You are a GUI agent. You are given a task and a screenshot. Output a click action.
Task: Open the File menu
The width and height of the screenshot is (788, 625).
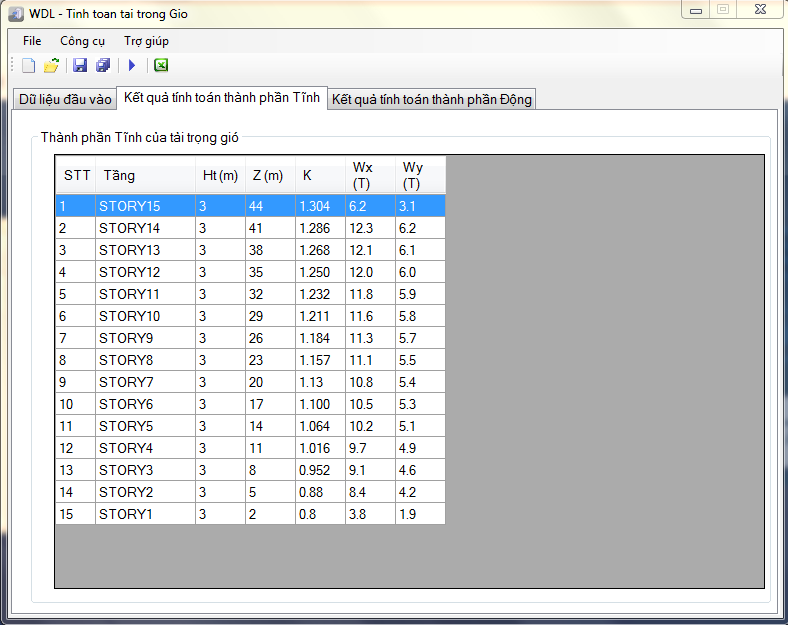coord(32,41)
